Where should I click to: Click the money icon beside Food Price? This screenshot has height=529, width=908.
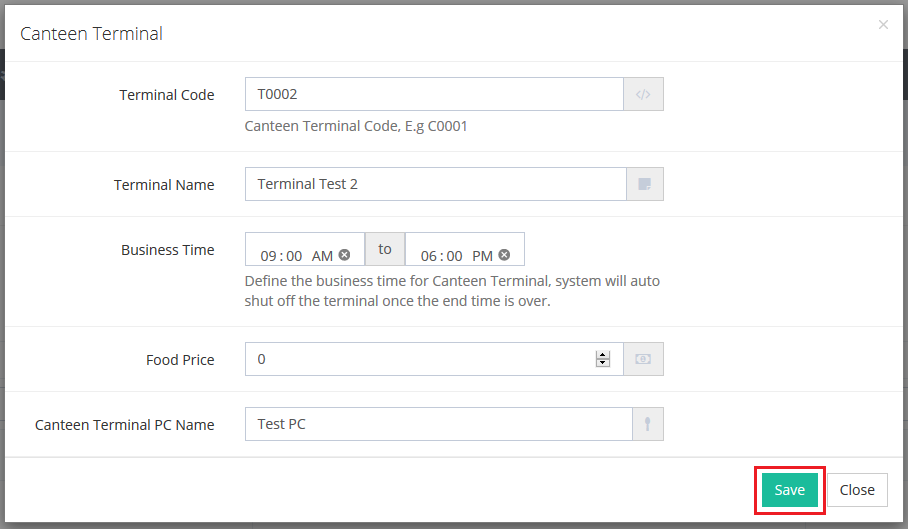644,359
